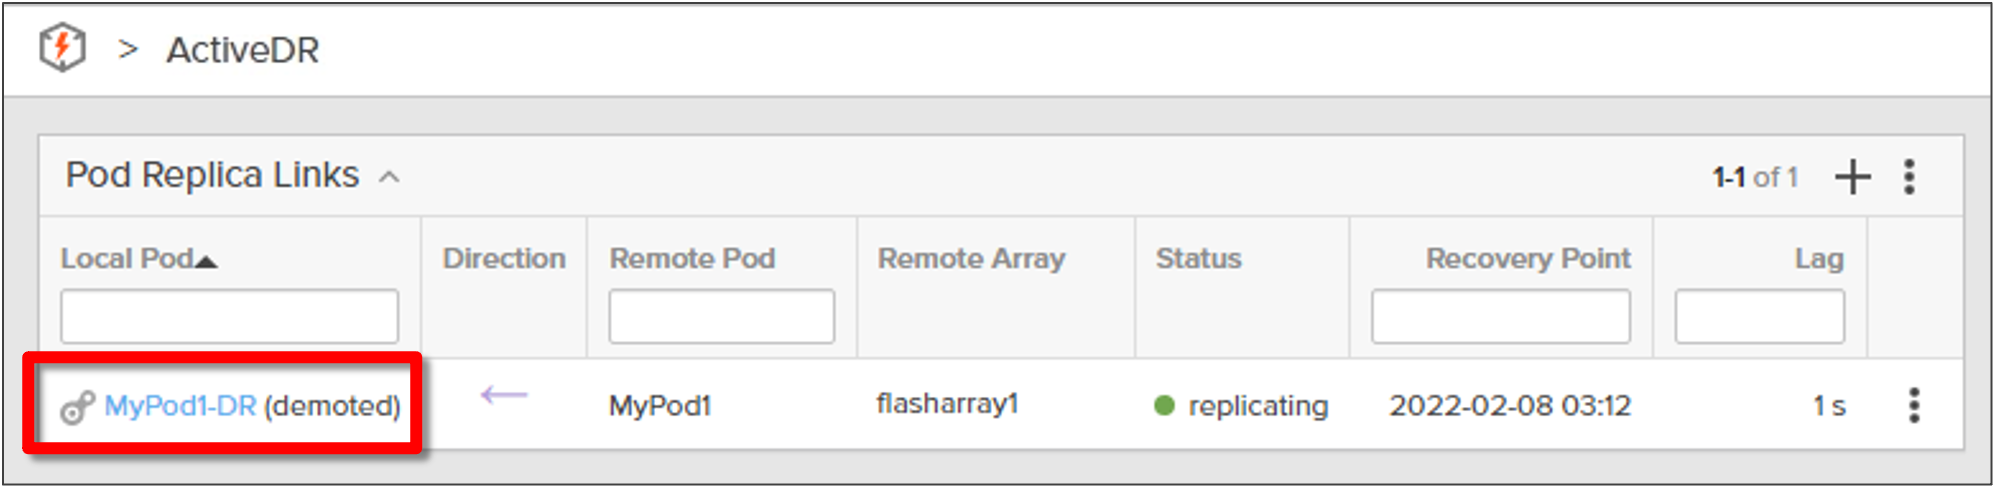Screen dimensions: 1993x487
Task: Open the Pod Replica Links panel options menu
Action: click(x=1909, y=177)
